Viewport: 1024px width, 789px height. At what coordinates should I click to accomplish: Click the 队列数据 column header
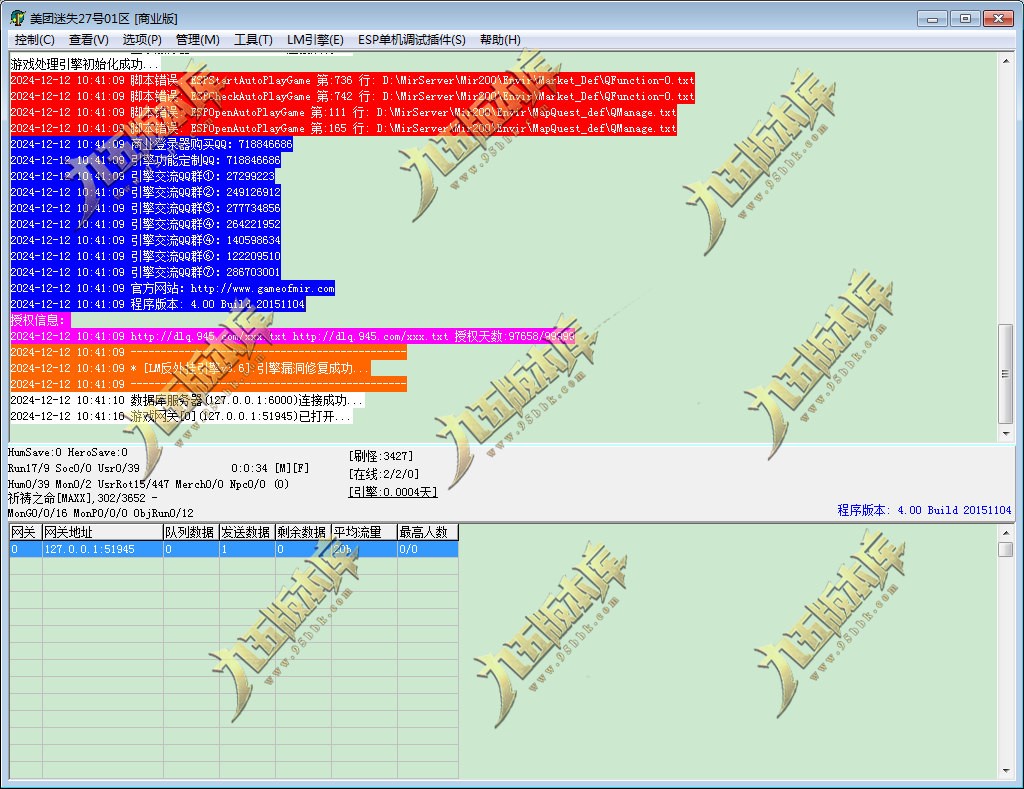pyautogui.click(x=191, y=532)
